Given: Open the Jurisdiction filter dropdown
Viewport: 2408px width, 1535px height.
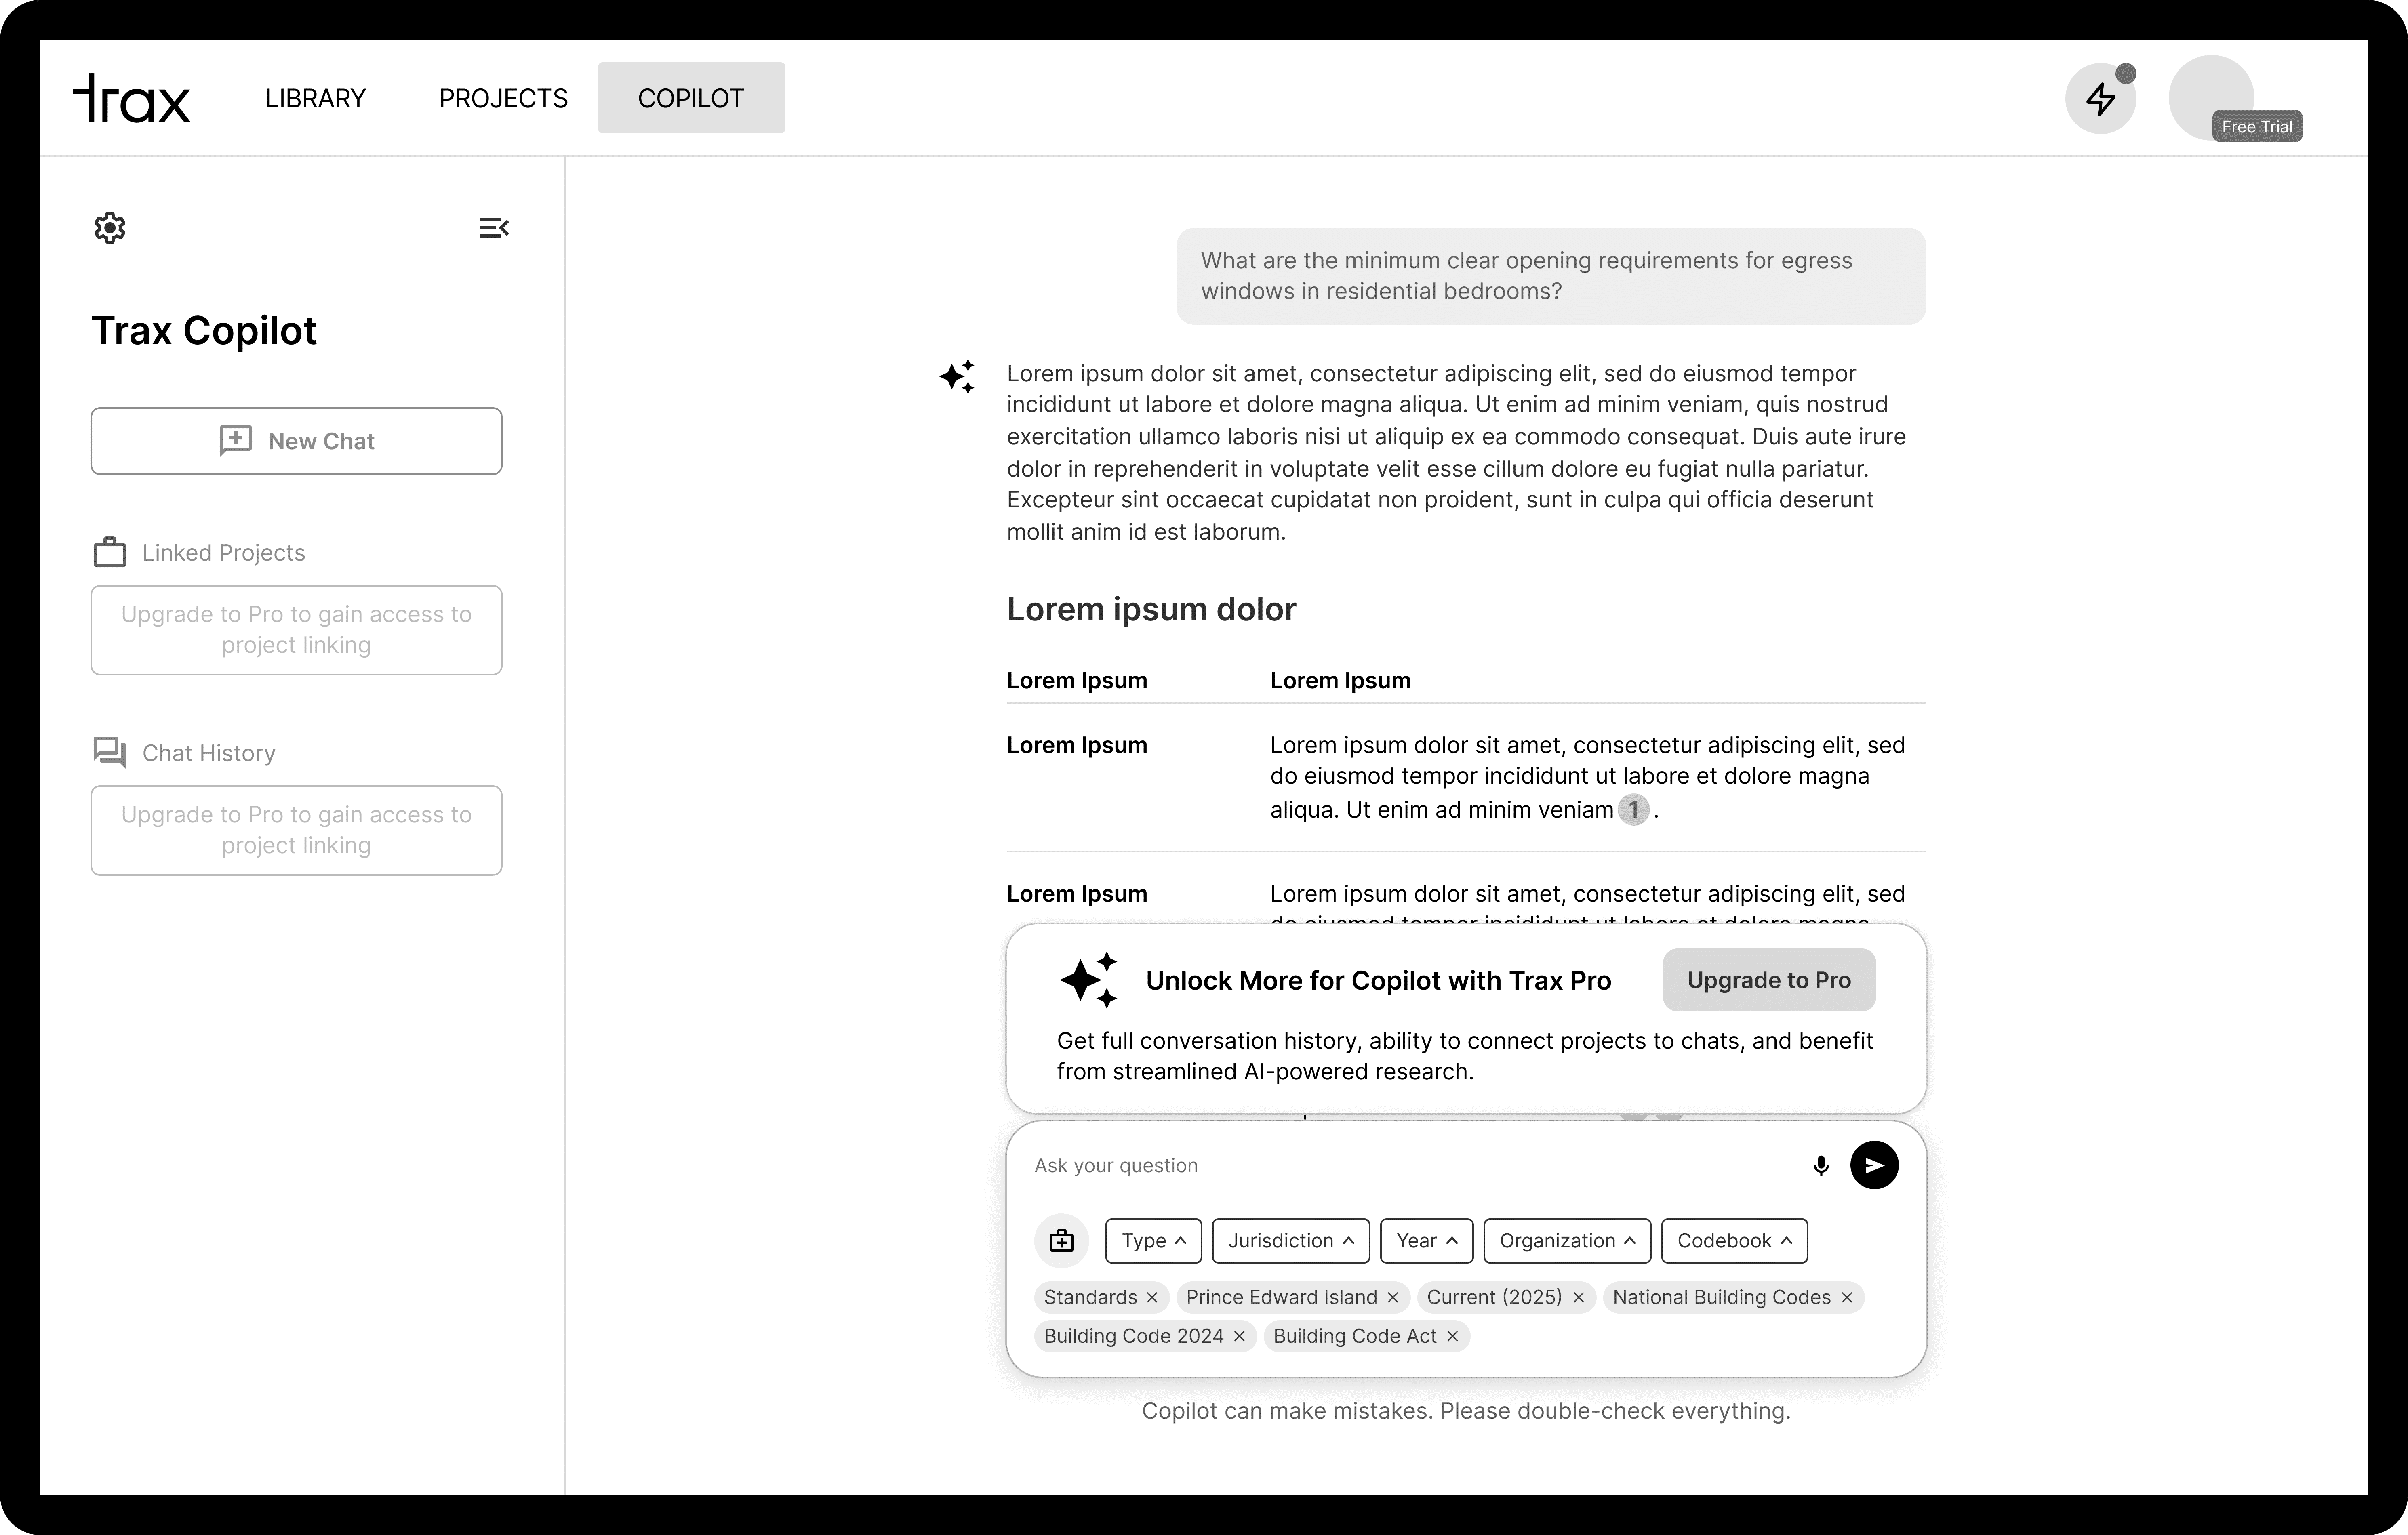Looking at the screenshot, I should pyautogui.click(x=1290, y=1241).
